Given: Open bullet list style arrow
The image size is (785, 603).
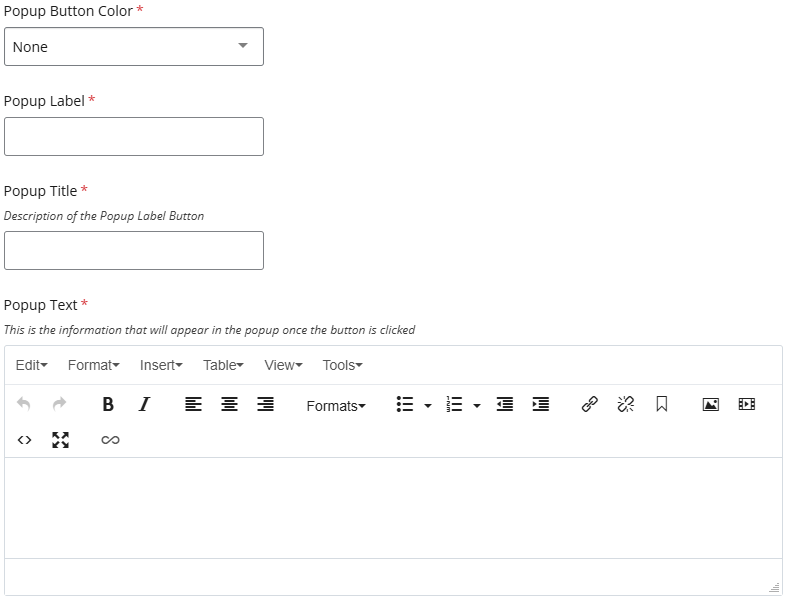Looking at the screenshot, I should point(428,406).
